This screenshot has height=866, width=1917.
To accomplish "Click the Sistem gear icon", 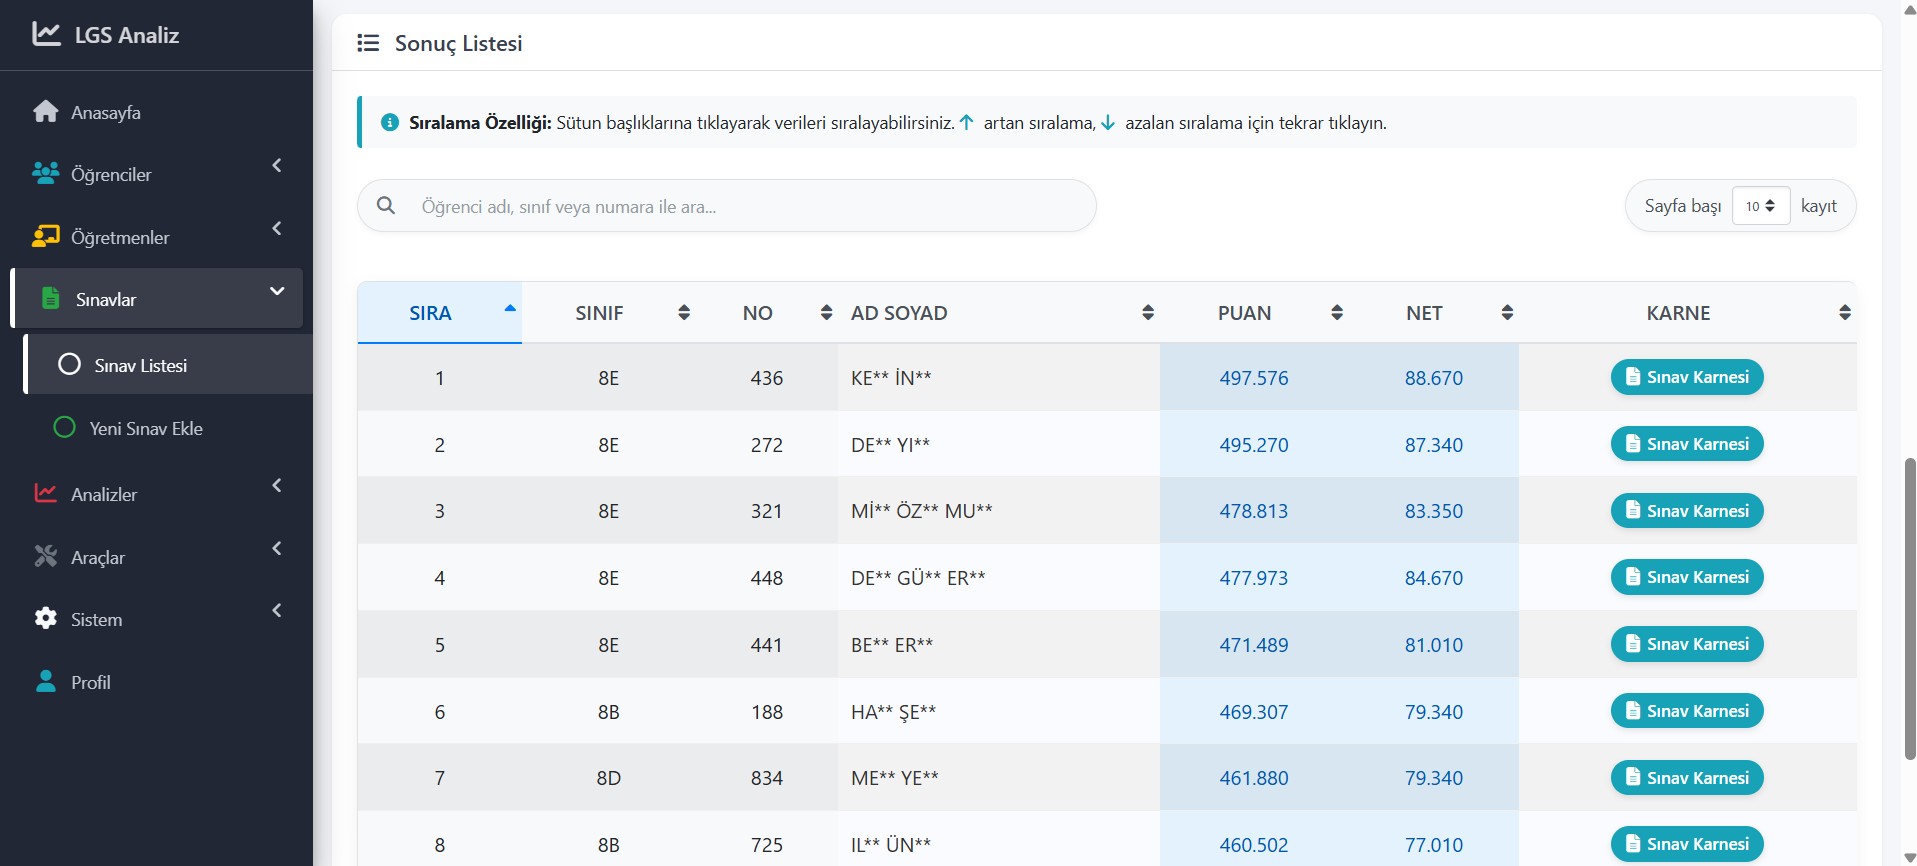I will pos(46,619).
